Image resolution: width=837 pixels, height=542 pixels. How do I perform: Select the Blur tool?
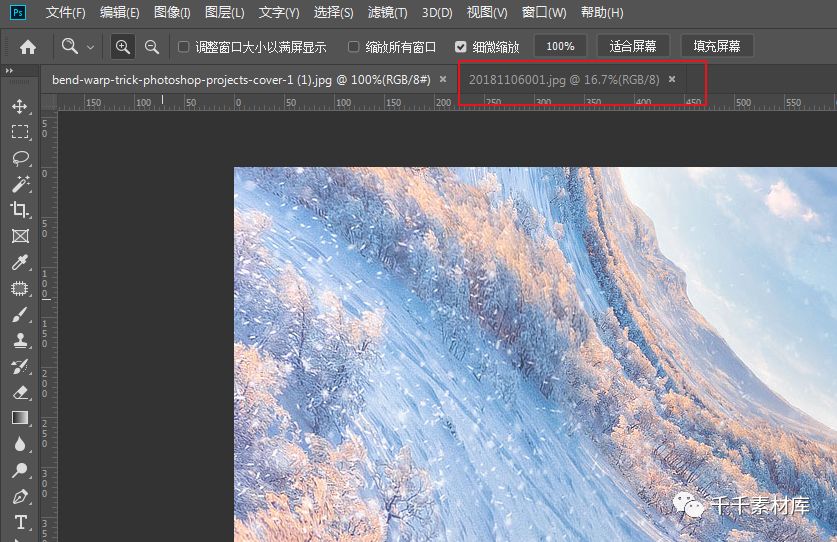point(20,444)
